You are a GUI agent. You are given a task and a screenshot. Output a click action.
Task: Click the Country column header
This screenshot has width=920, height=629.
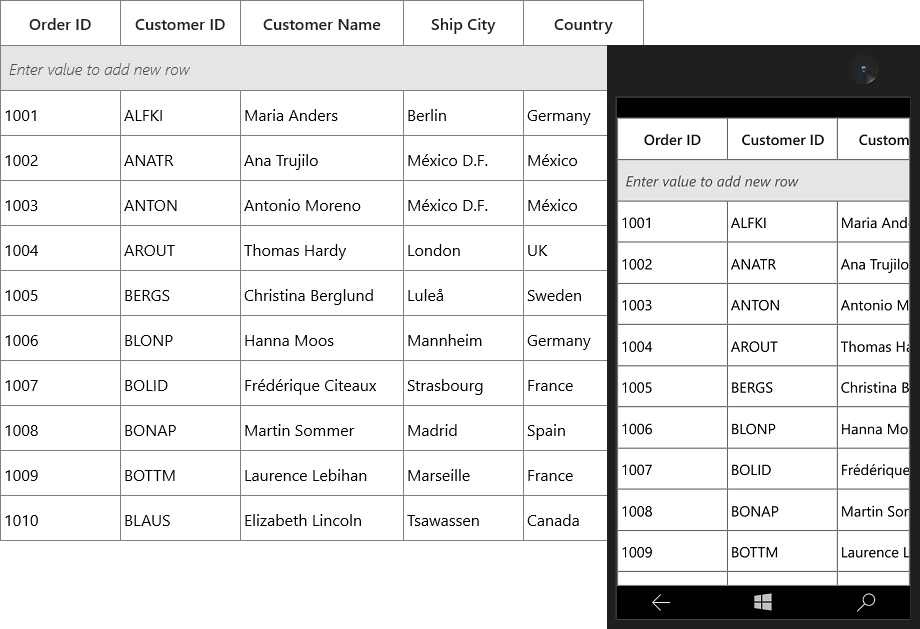pos(583,24)
